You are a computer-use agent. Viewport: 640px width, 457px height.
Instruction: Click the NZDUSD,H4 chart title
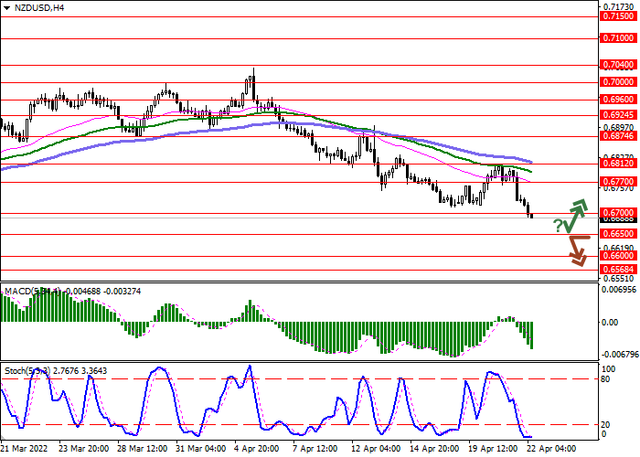point(40,8)
